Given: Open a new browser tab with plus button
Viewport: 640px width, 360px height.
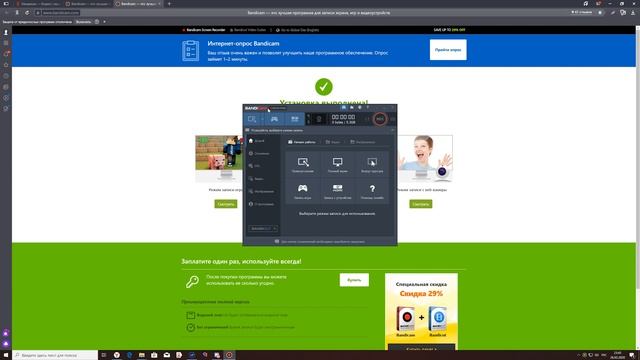Looking at the screenshot, I should click(x=169, y=4).
